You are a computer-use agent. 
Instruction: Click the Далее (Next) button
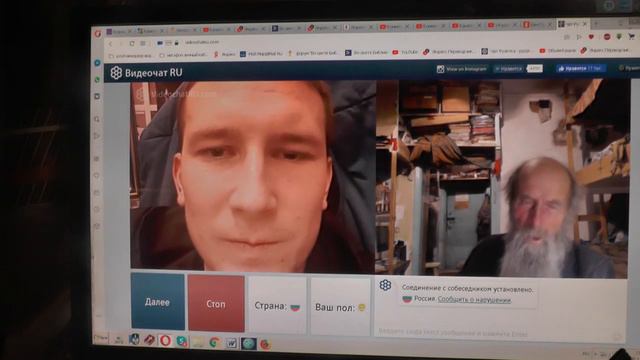point(158,302)
